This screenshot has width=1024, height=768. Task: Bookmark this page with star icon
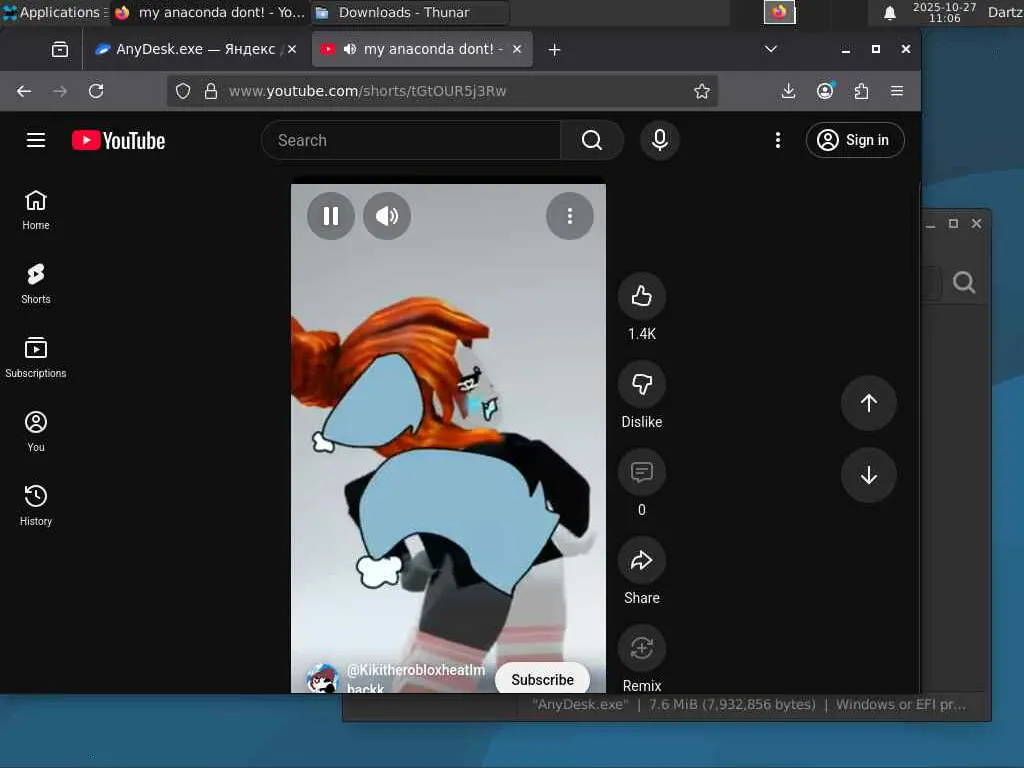click(x=702, y=91)
